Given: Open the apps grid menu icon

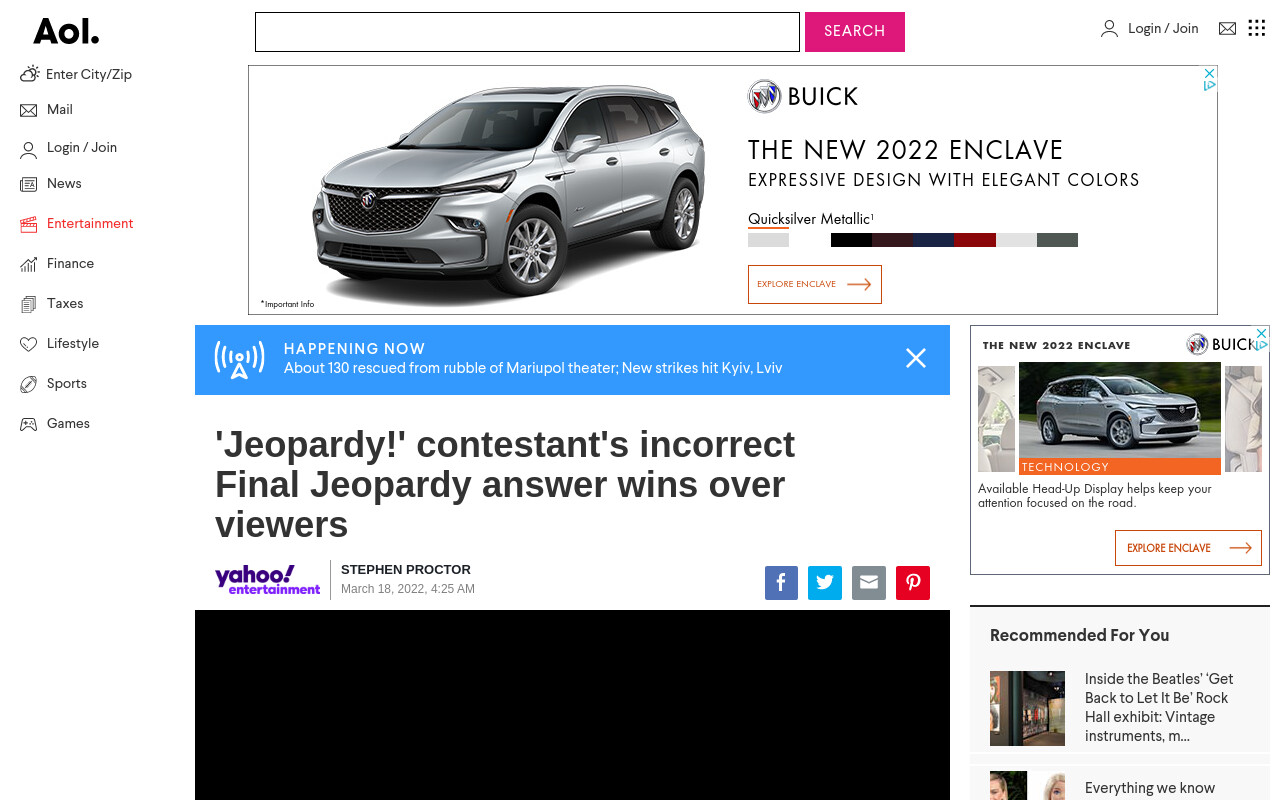Looking at the screenshot, I should tap(1257, 28).
